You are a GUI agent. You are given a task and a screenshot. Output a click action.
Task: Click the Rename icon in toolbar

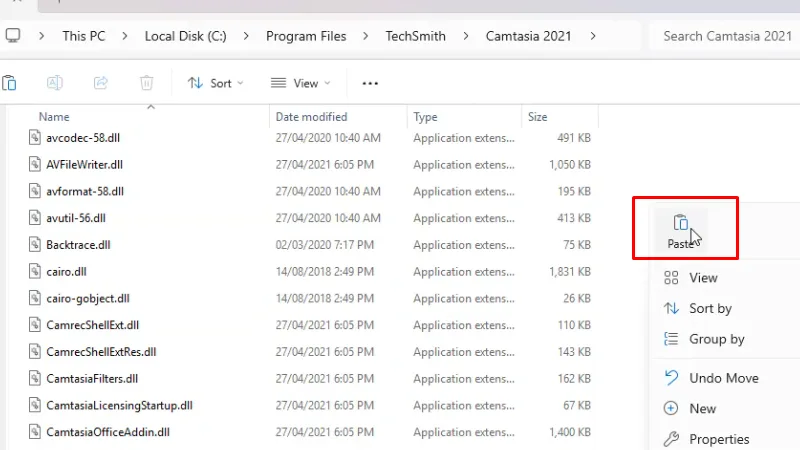pyautogui.click(x=55, y=83)
